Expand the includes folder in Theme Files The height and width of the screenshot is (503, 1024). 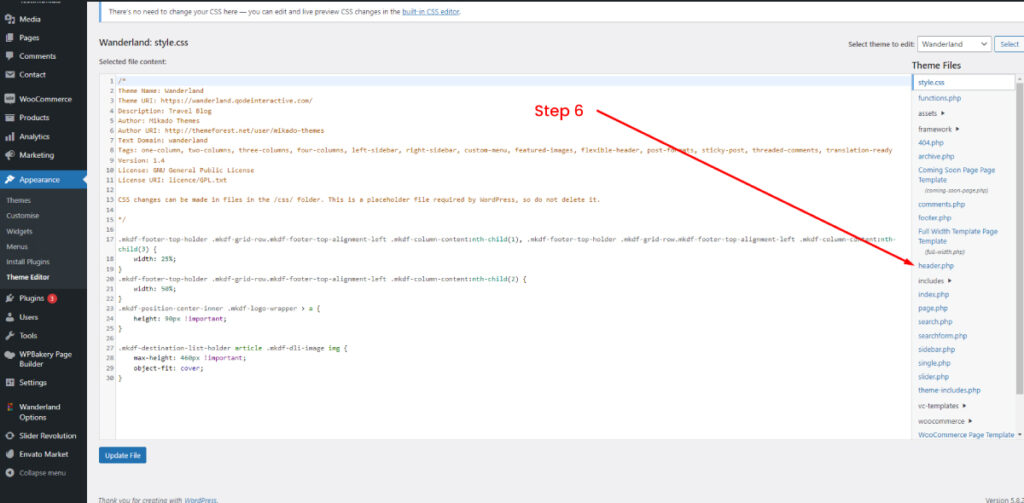tap(949, 280)
